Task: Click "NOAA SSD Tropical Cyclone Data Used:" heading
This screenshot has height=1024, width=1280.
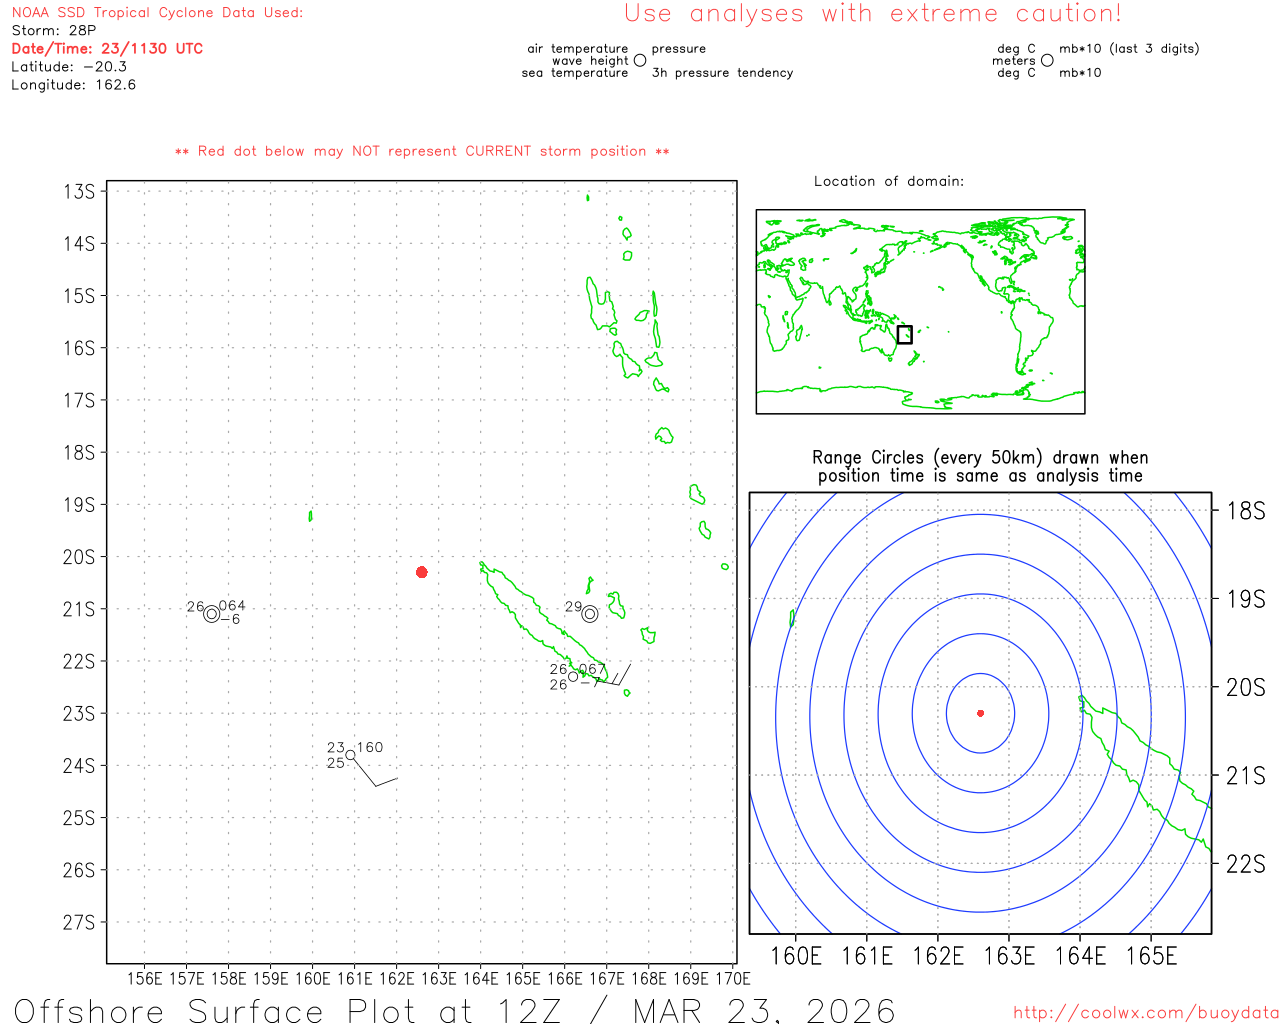Action: (157, 13)
